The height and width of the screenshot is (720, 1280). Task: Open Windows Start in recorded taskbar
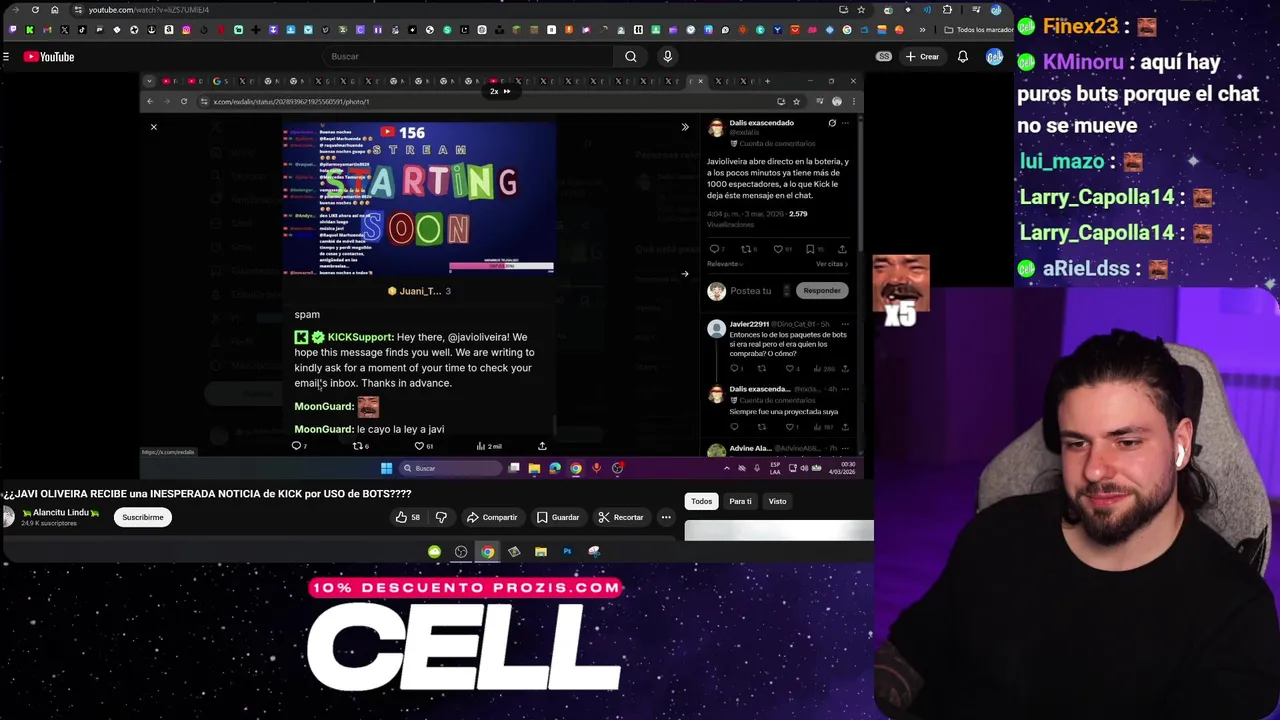click(386, 468)
